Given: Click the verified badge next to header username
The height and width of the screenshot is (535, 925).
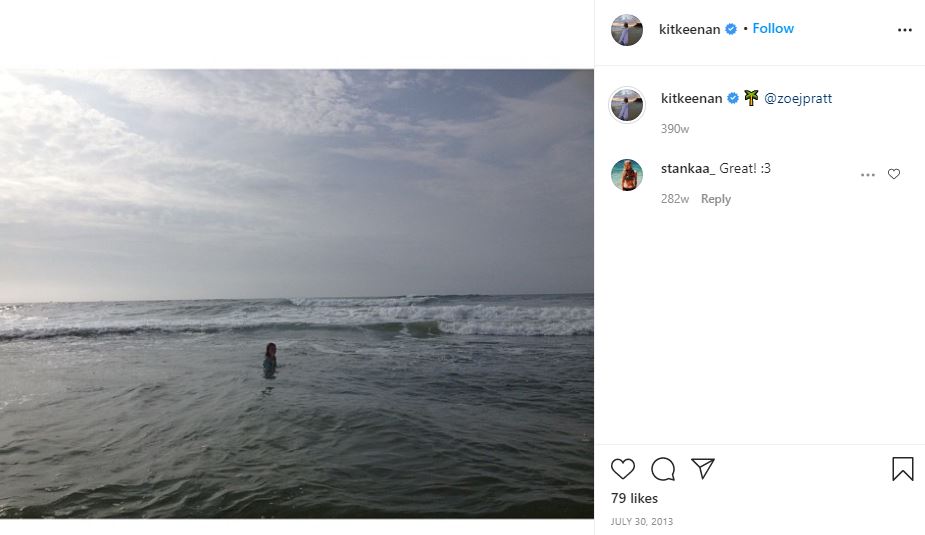Looking at the screenshot, I should 731,29.
